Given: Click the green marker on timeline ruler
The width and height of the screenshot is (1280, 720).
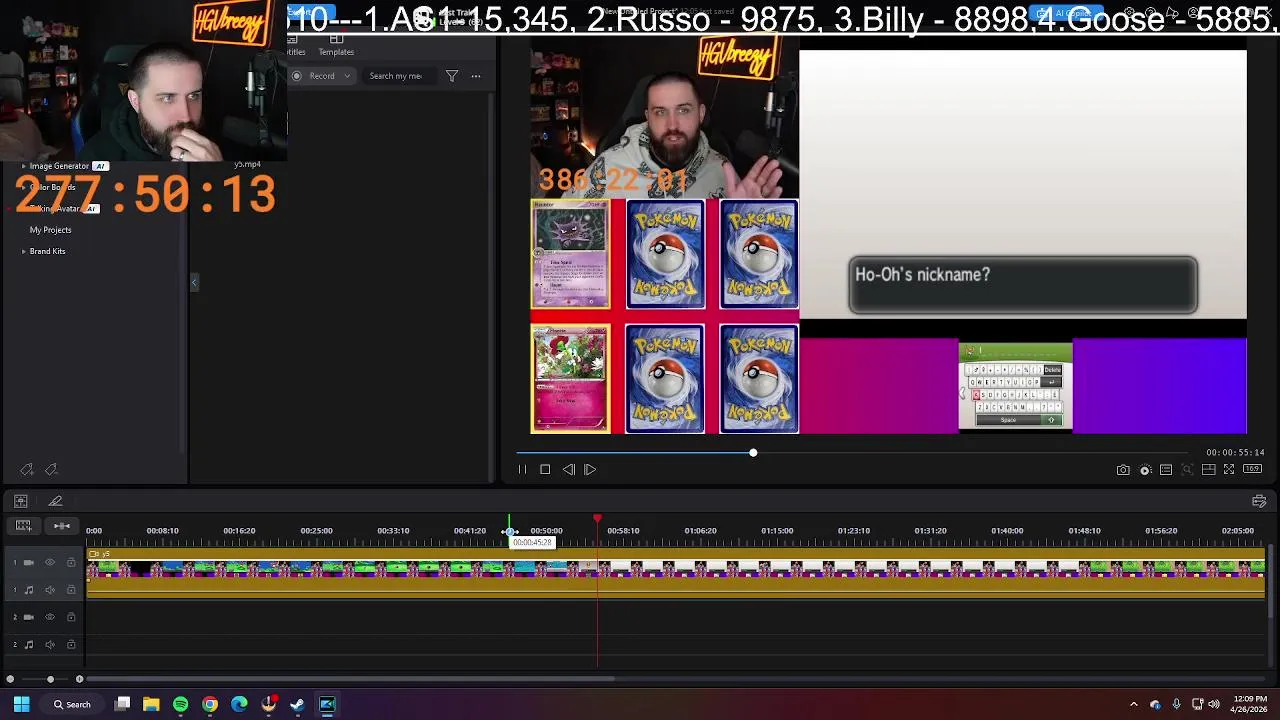Looking at the screenshot, I should click(x=510, y=526).
